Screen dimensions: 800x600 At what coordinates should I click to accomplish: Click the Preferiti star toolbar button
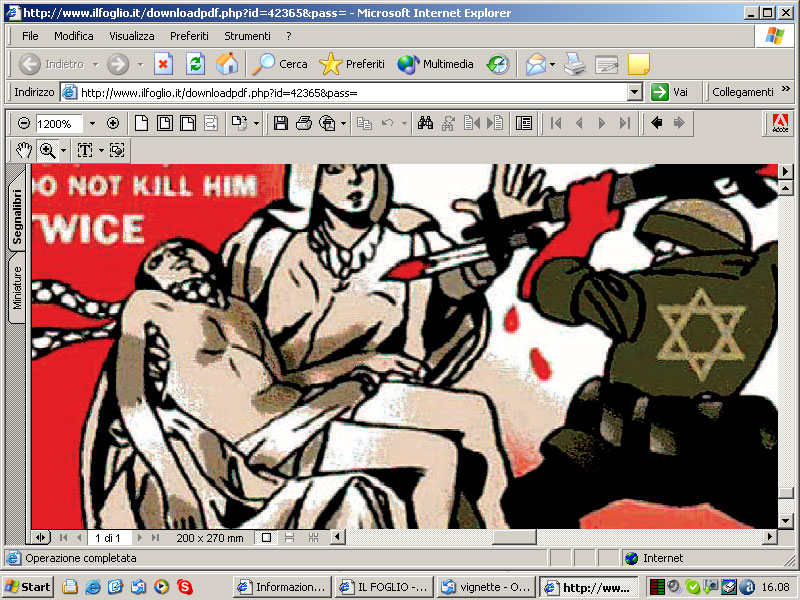point(352,64)
